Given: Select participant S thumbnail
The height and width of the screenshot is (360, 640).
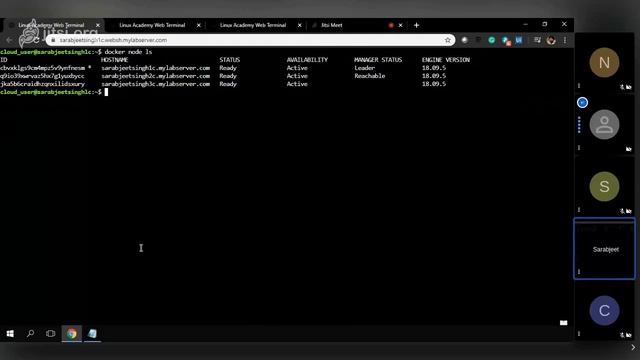Looking at the screenshot, I should (604, 187).
